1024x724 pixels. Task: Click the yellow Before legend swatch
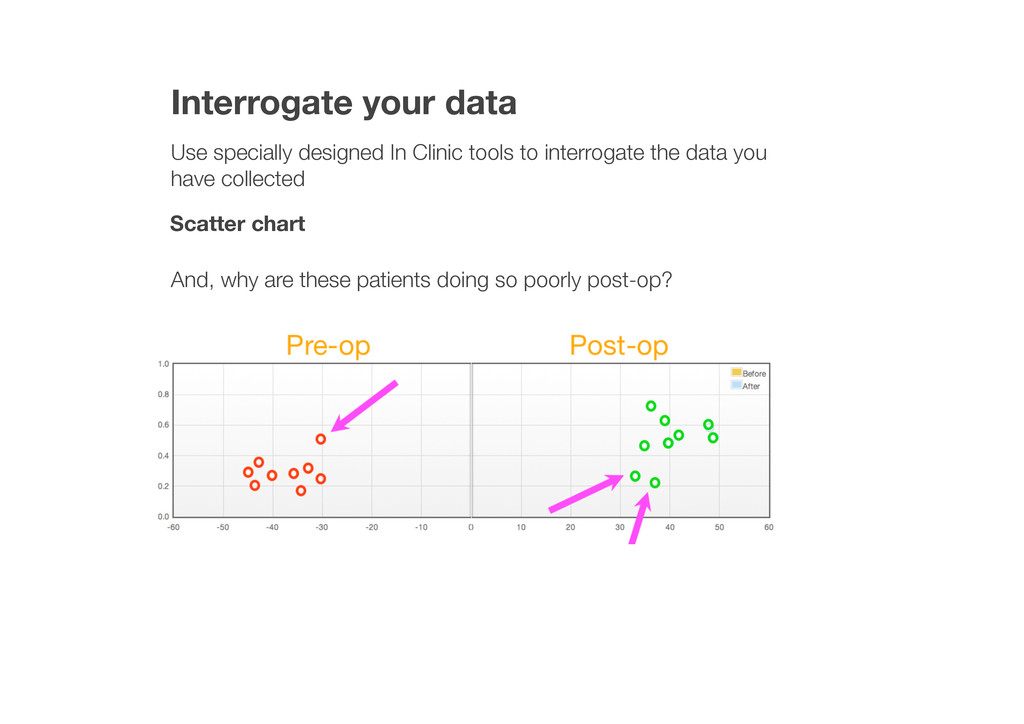[x=736, y=373]
